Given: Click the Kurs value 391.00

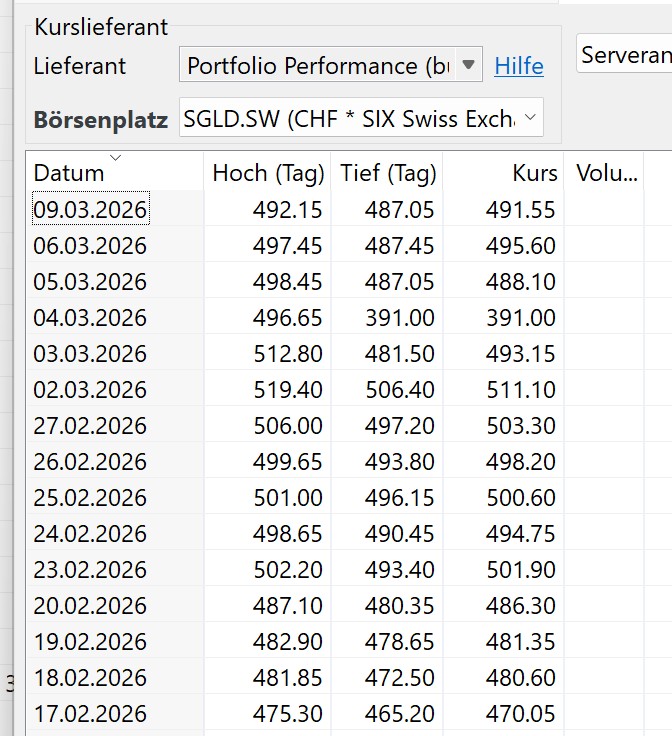Looking at the screenshot, I should tap(521, 317).
